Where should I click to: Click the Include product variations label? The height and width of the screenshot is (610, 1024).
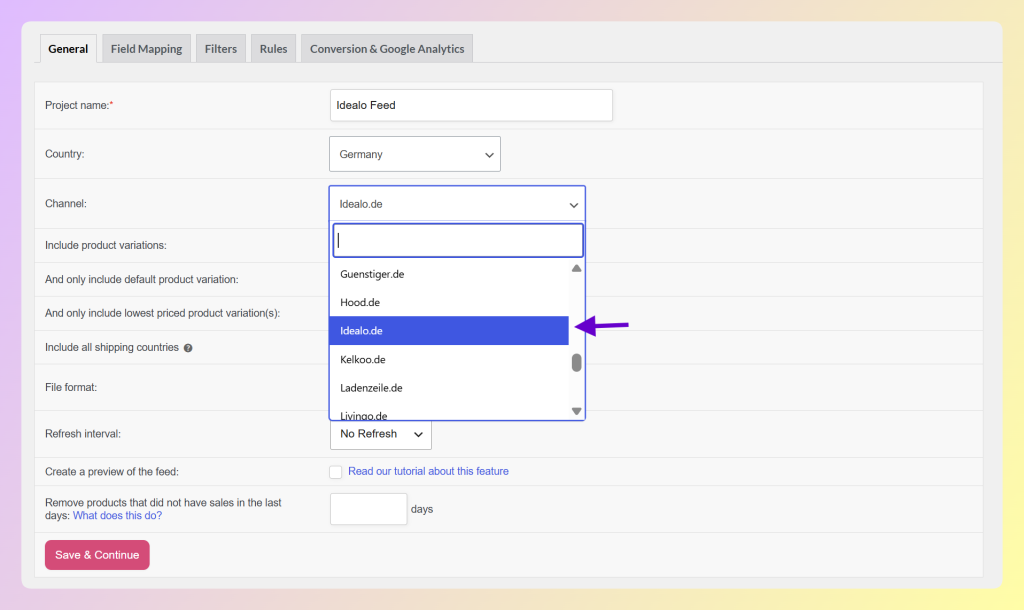click(106, 246)
